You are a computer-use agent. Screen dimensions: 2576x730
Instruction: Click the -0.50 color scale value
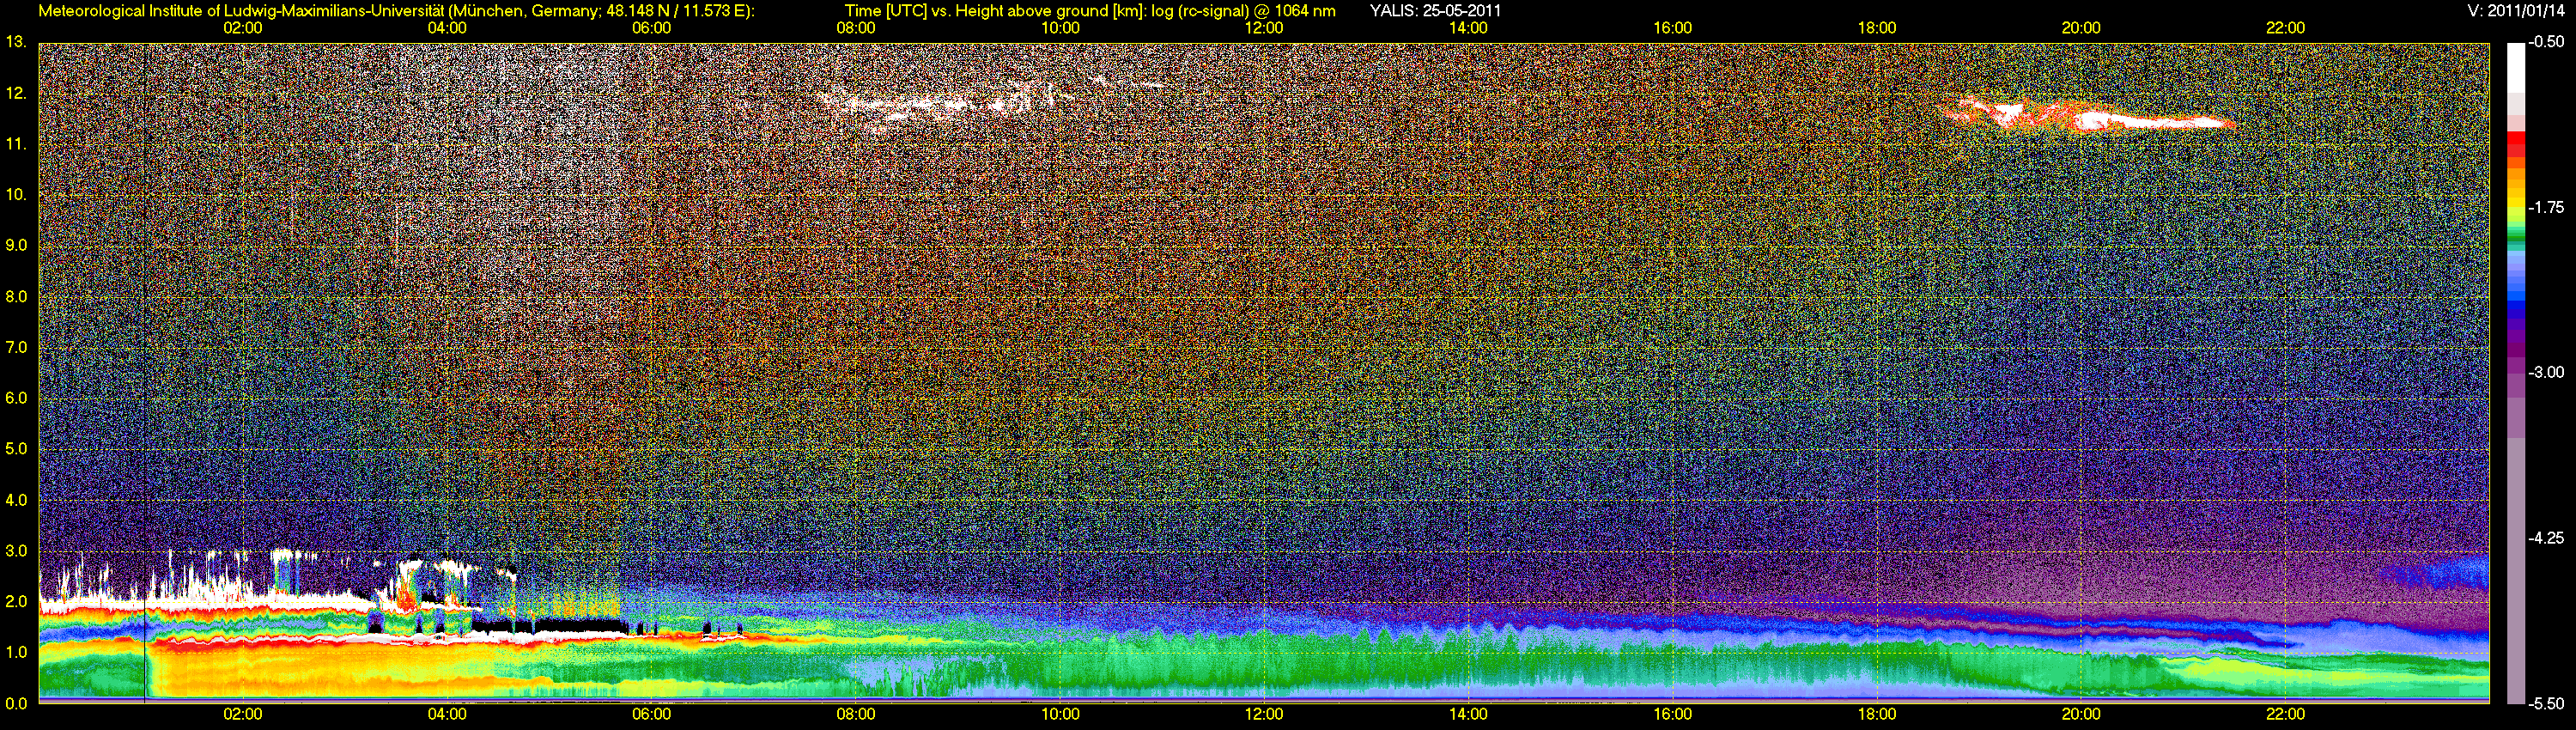click(x=2547, y=42)
